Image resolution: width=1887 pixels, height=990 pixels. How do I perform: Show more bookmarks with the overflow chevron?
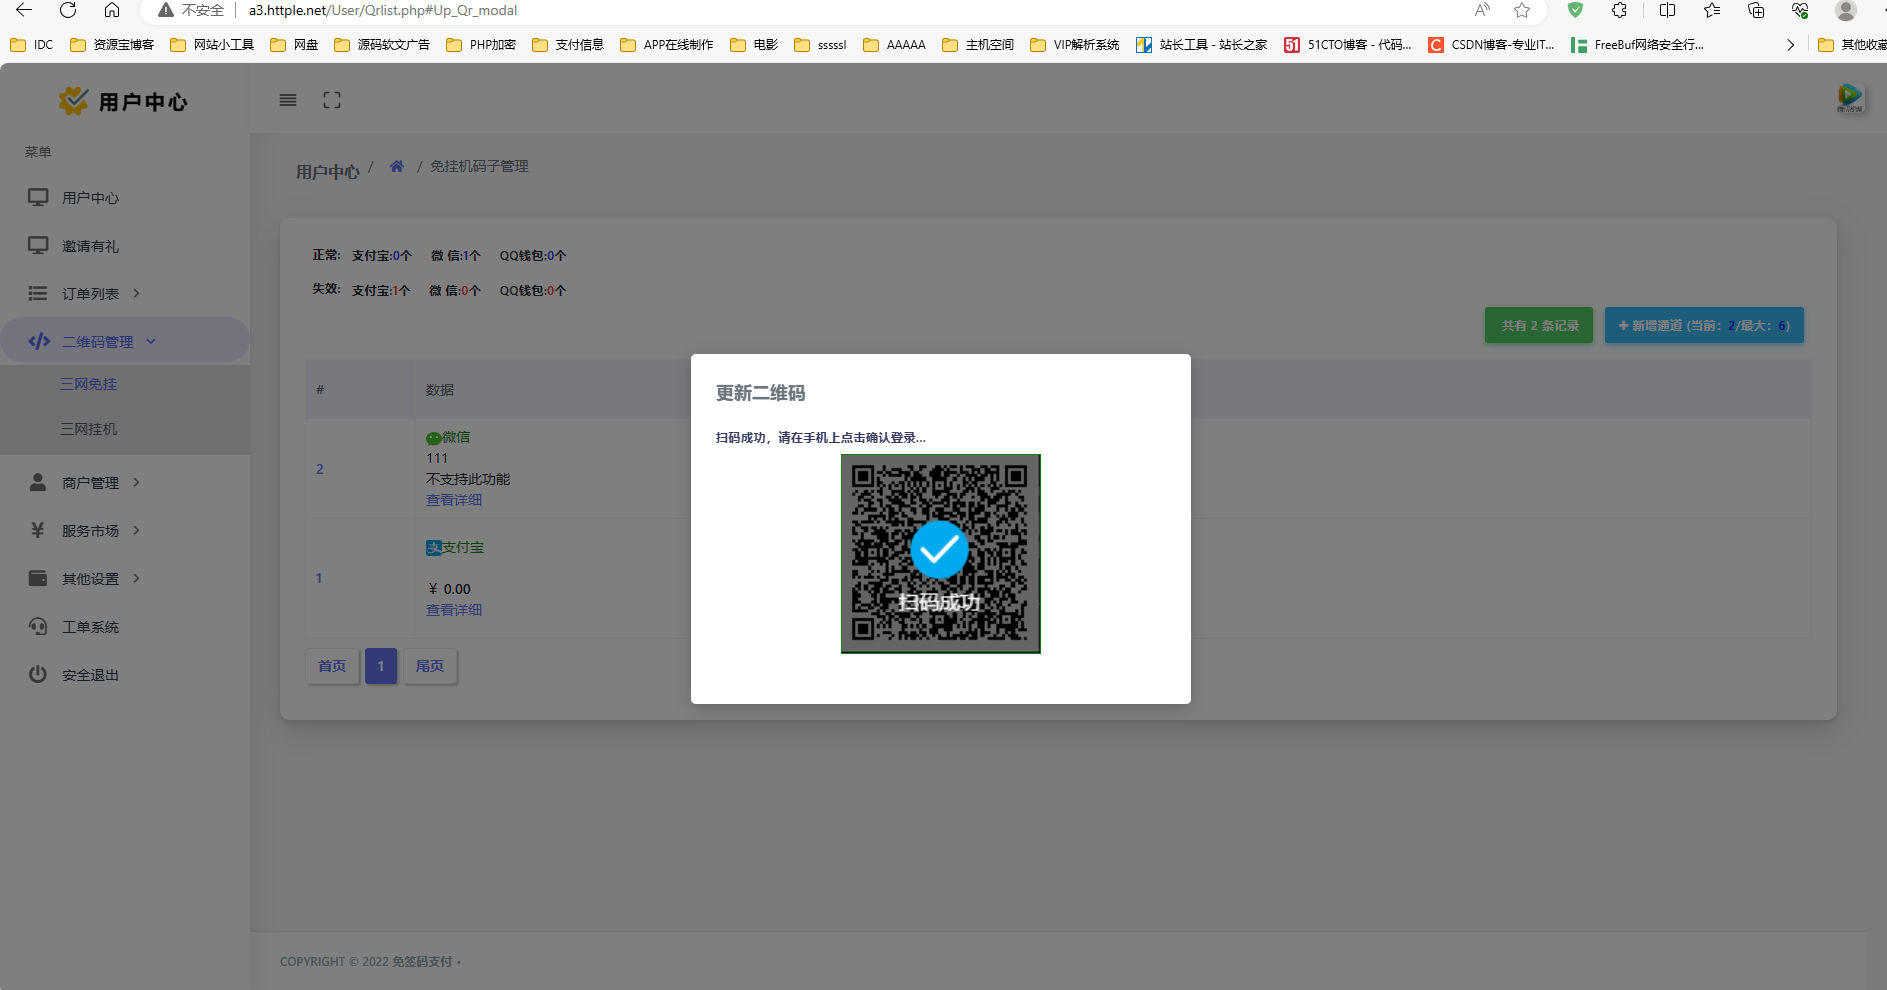pyautogui.click(x=1790, y=45)
